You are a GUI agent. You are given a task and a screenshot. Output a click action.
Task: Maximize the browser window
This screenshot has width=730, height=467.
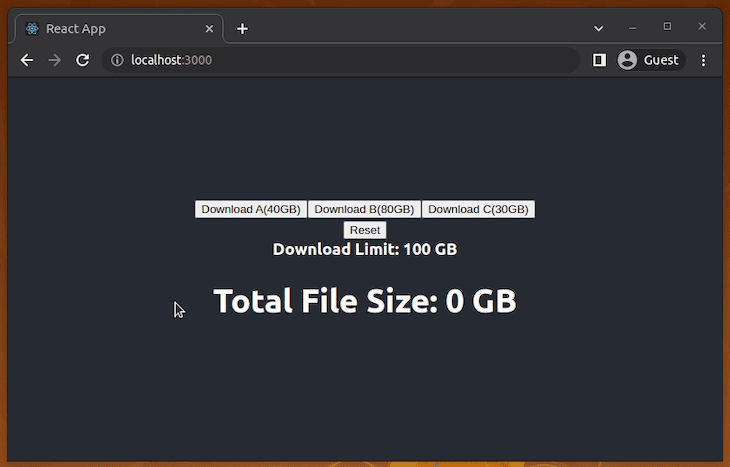point(667,26)
